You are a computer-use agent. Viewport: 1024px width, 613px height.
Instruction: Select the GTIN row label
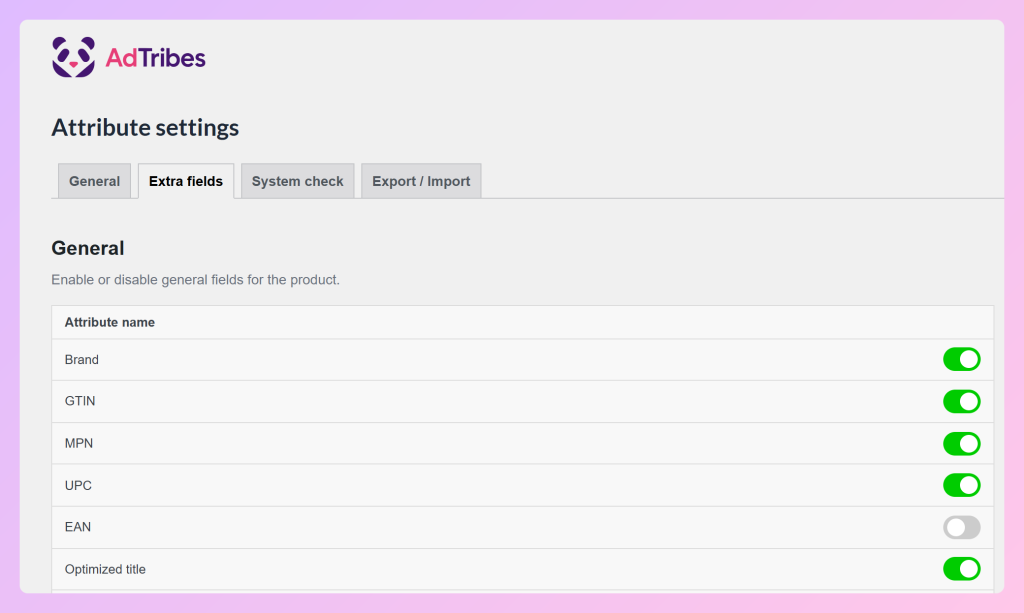[x=80, y=401]
